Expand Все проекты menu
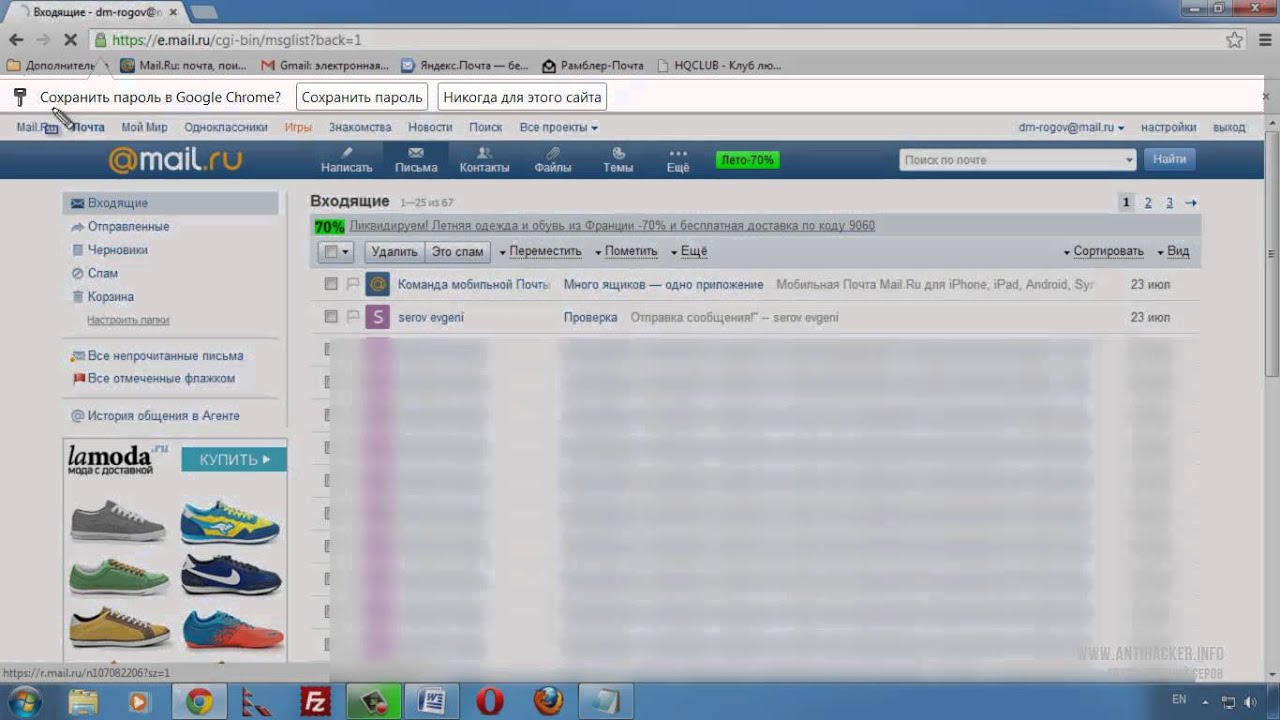The image size is (1280, 720). tap(559, 127)
